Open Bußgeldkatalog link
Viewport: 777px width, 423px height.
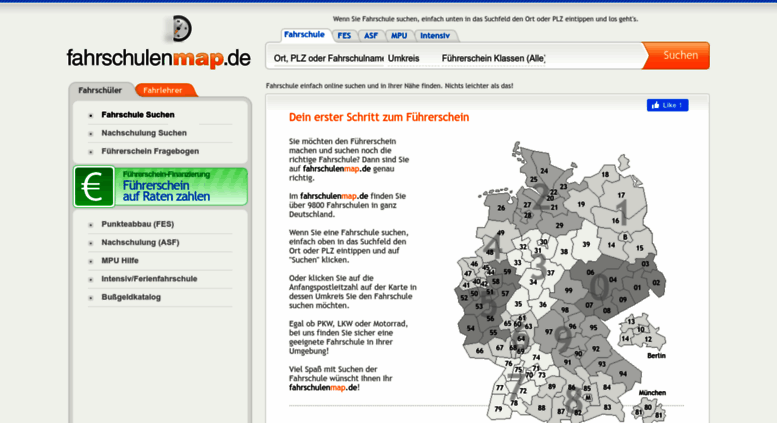131,297
